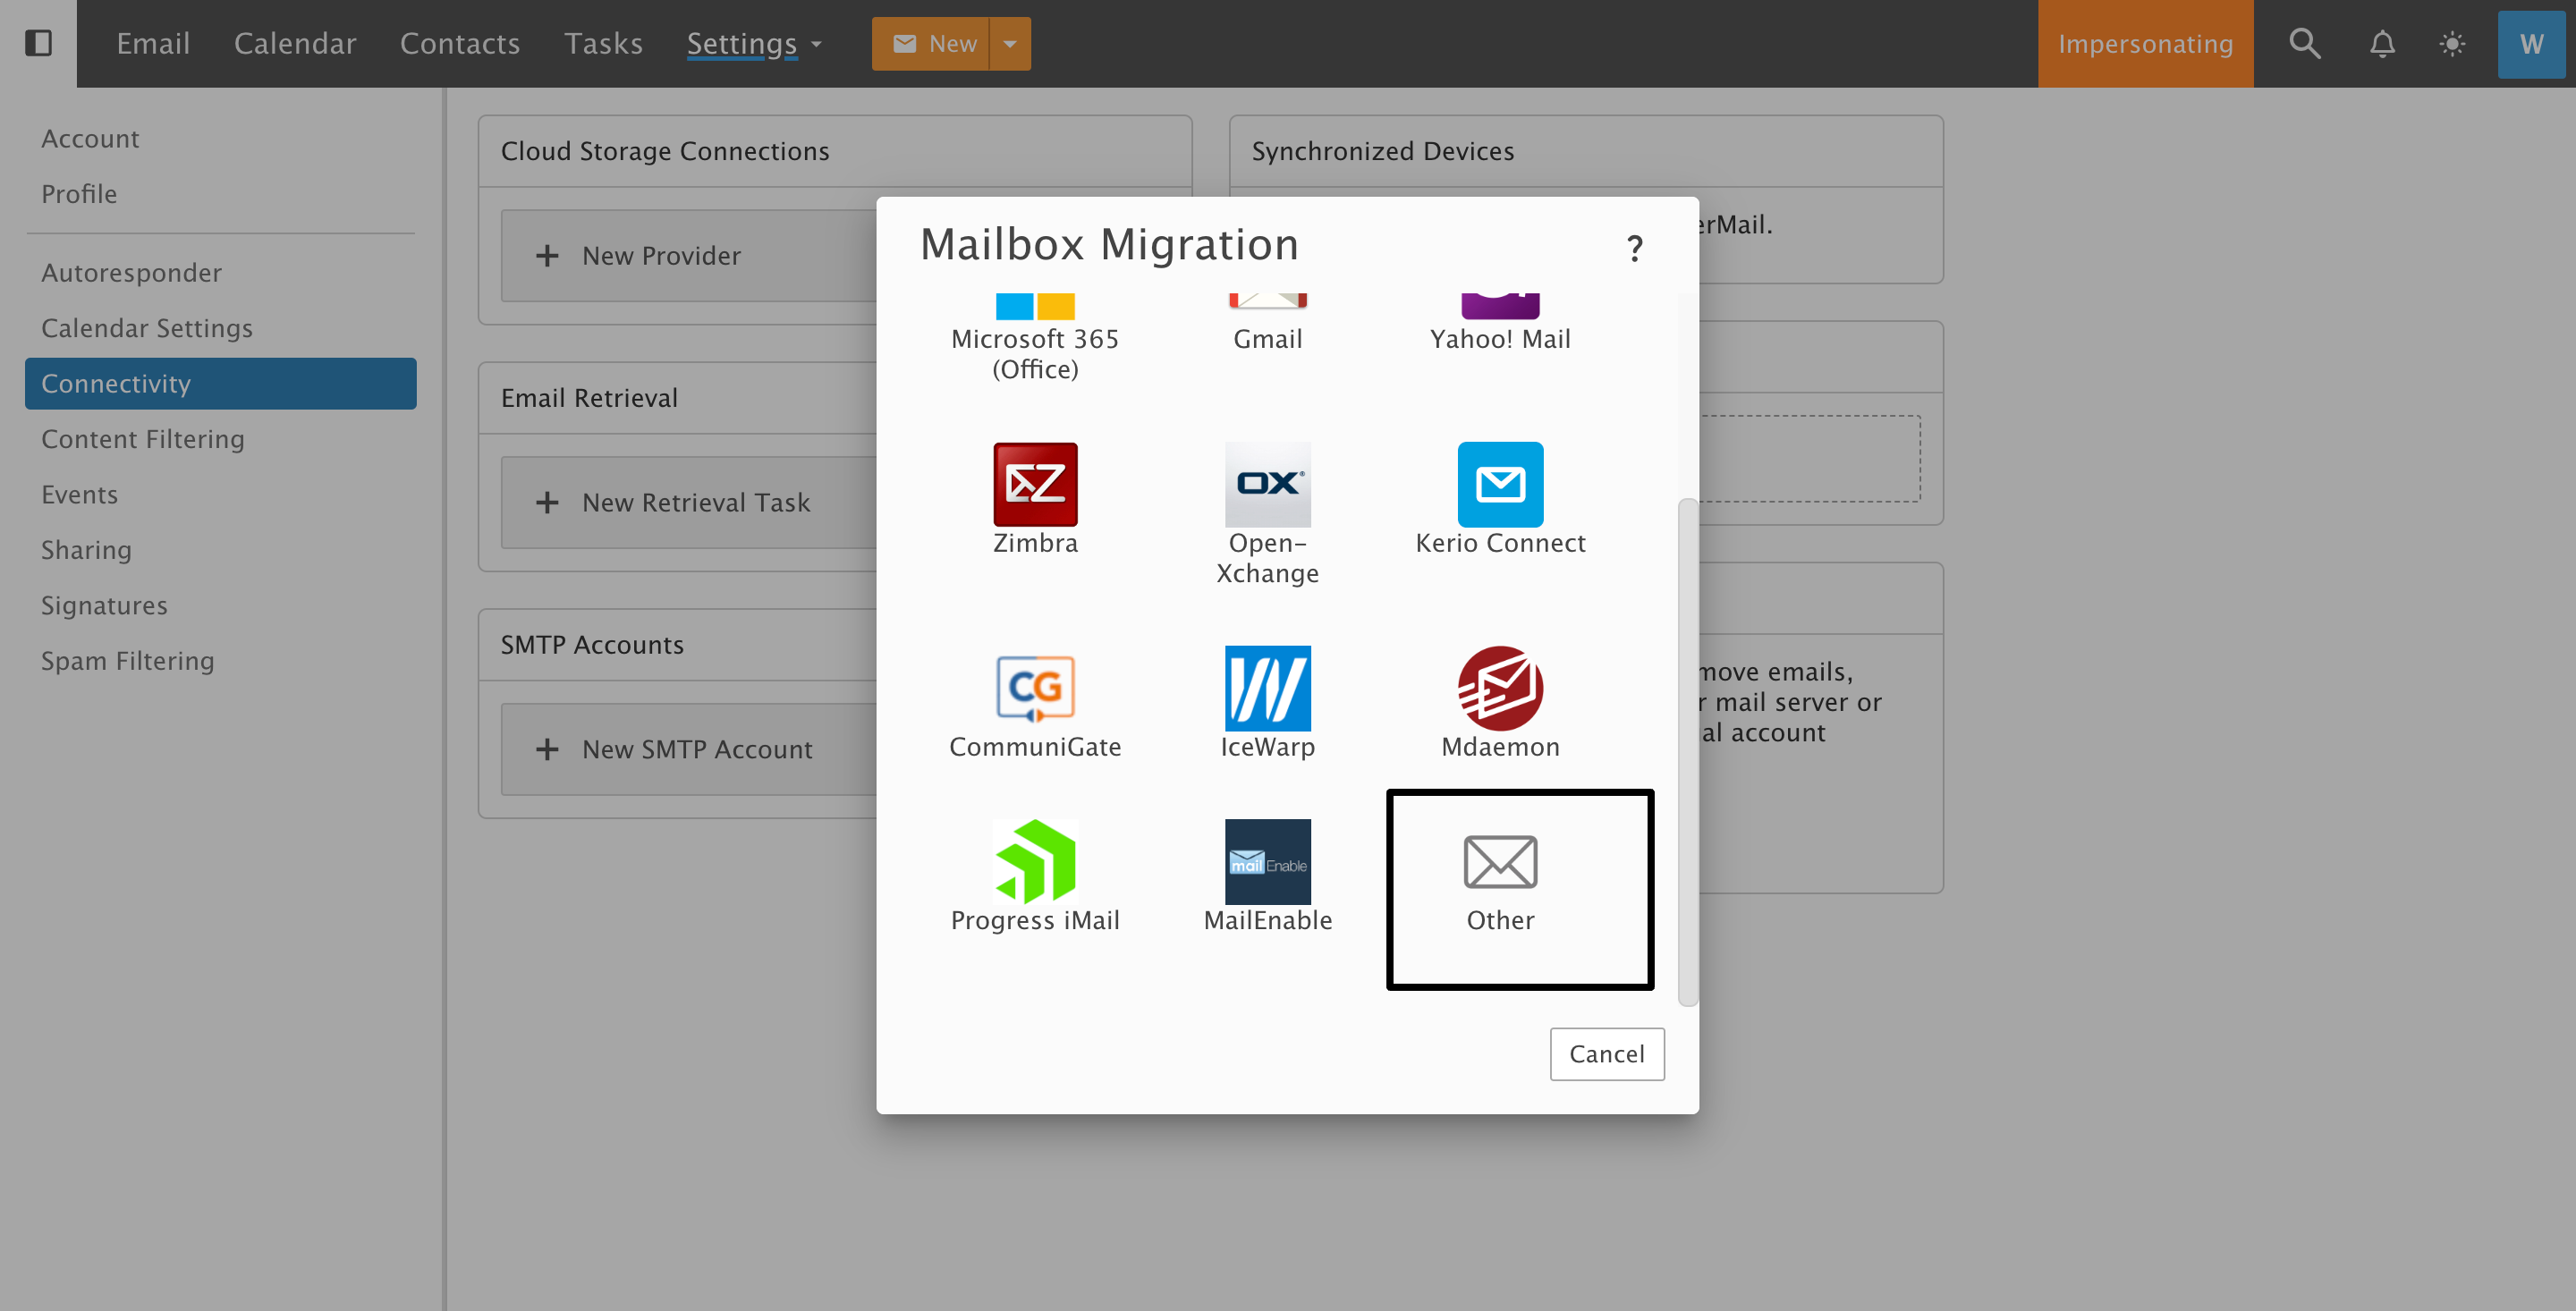
Task: Open the Calendar tab
Action: 295,43
